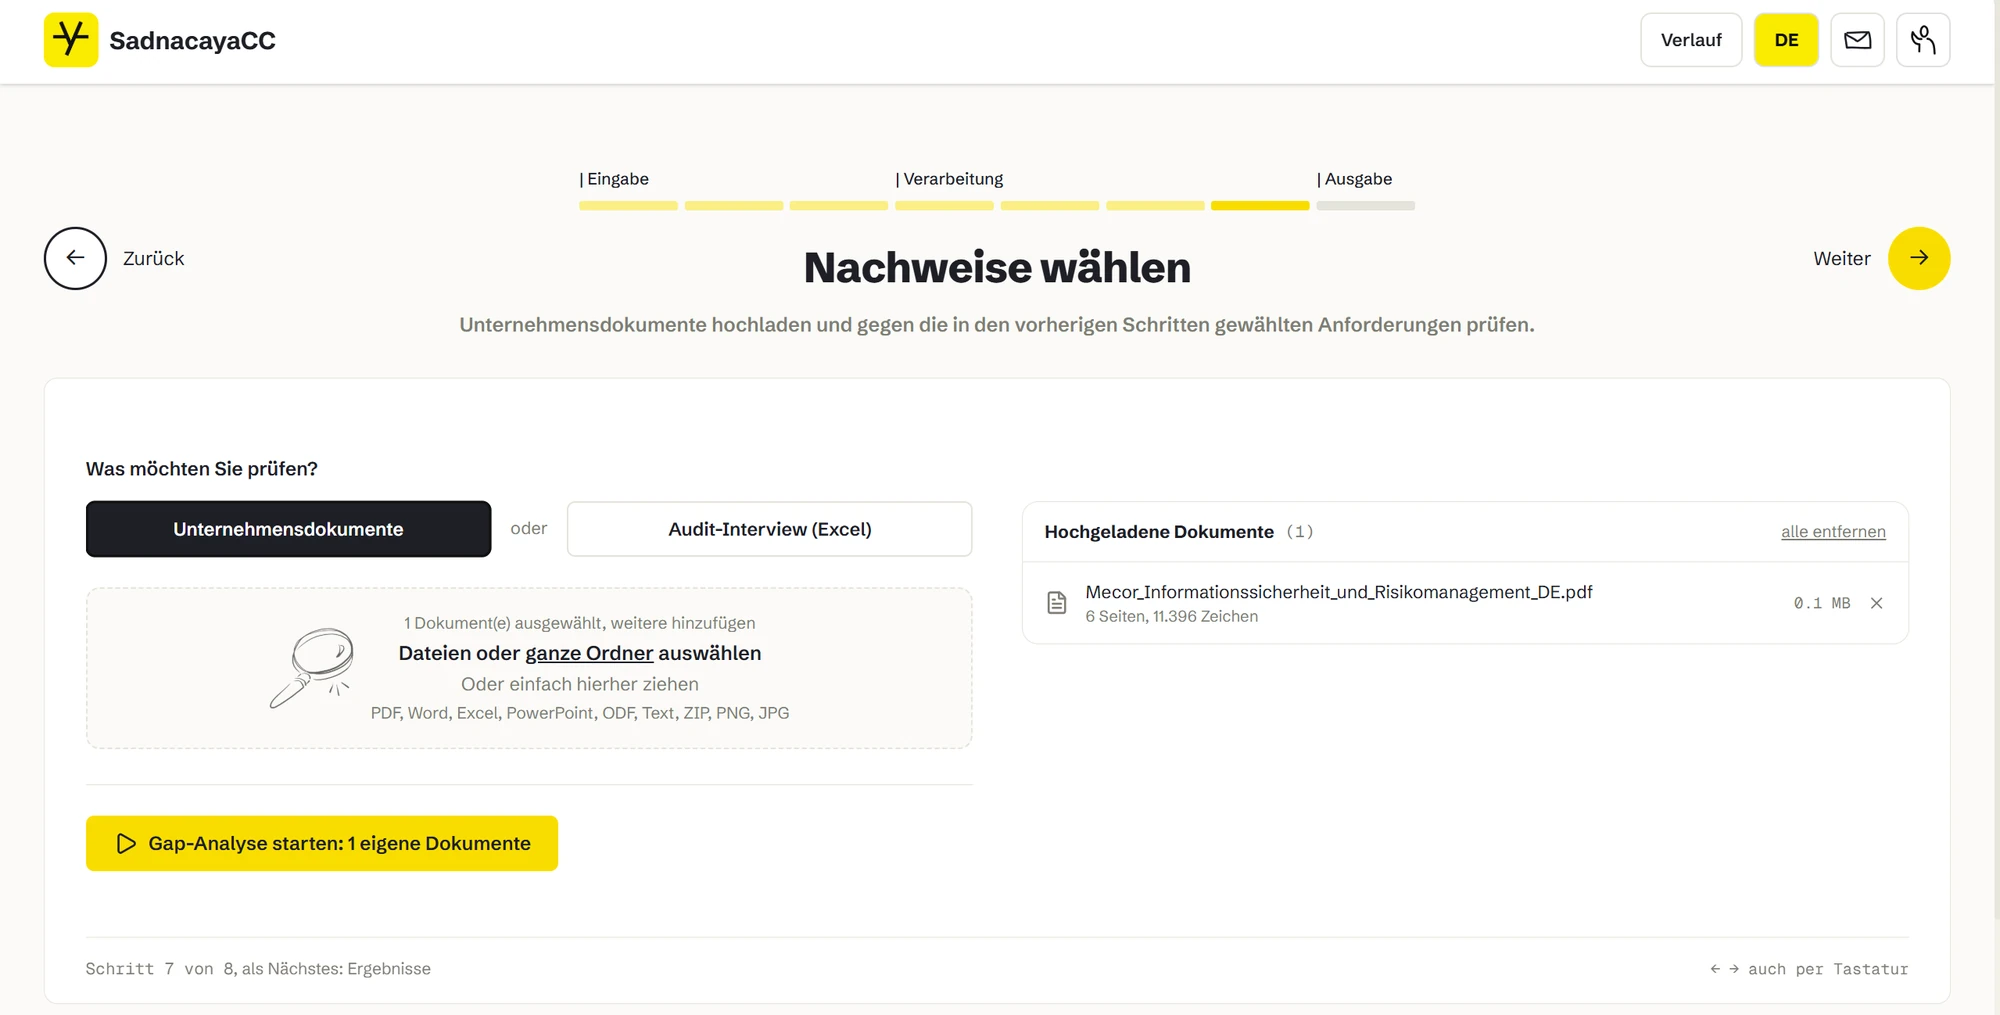Viewport: 2000px width, 1015px height.
Task: Click the 'alle entfernen' link
Action: [1833, 532]
